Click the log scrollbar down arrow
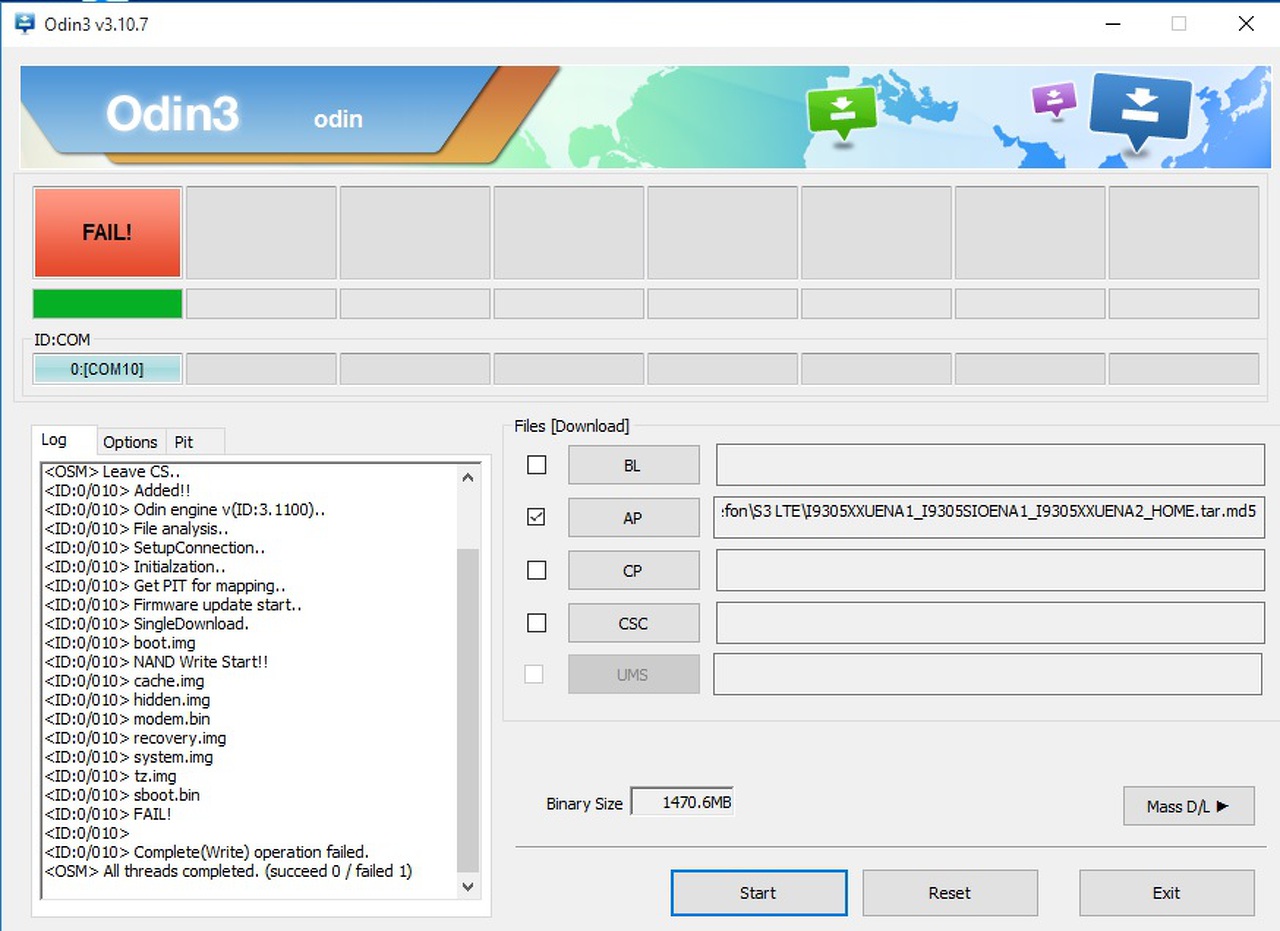 (x=468, y=886)
